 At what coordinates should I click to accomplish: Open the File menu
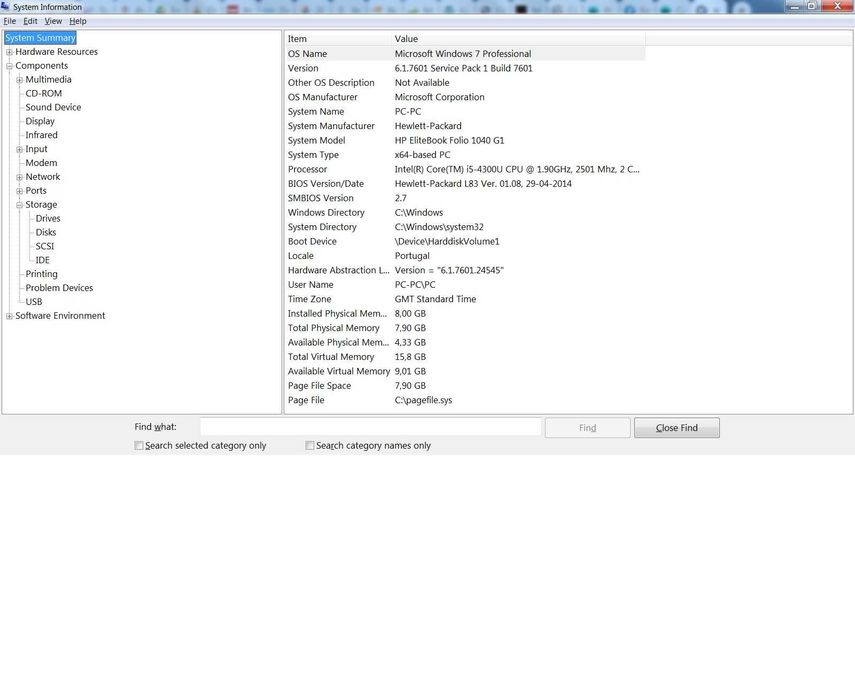pos(10,21)
